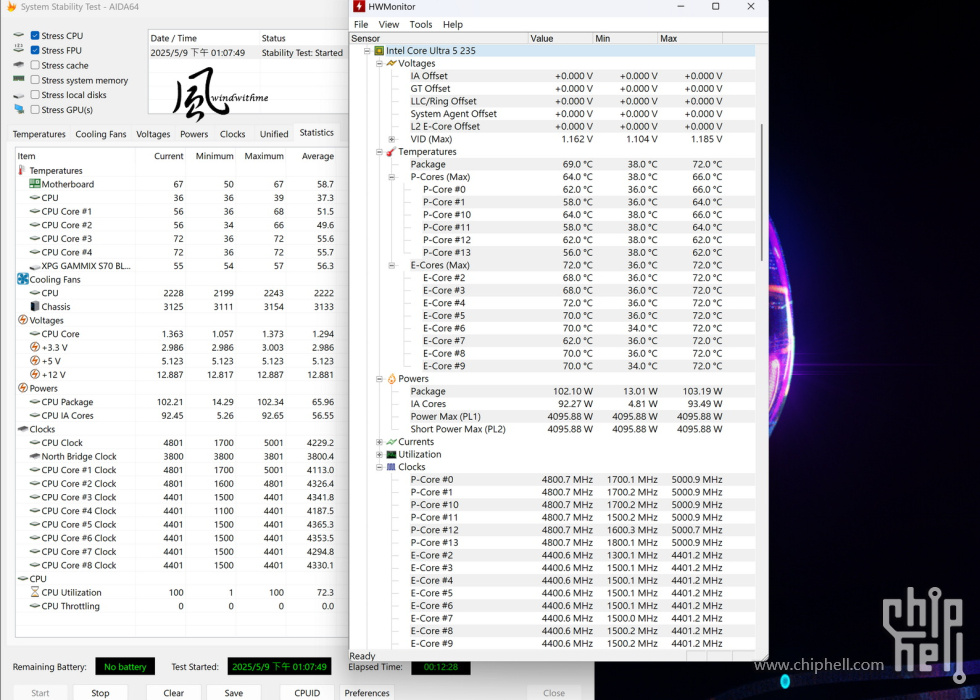
Task: Click the icon beside AIDA64 Clocks group
Action: tap(23, 429)
